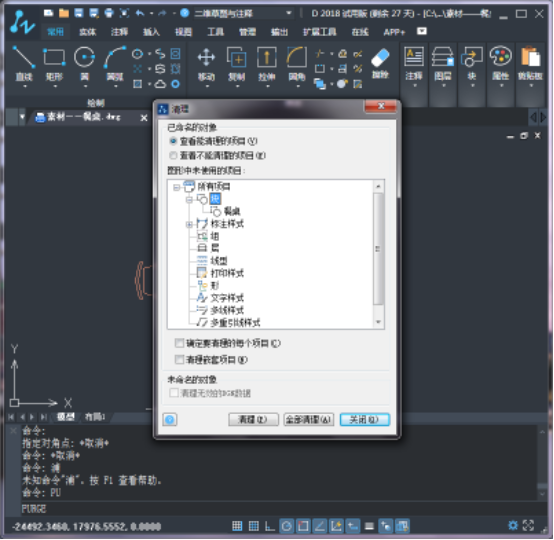Activate the Move (移动) tool

click(x=206, y=64)
